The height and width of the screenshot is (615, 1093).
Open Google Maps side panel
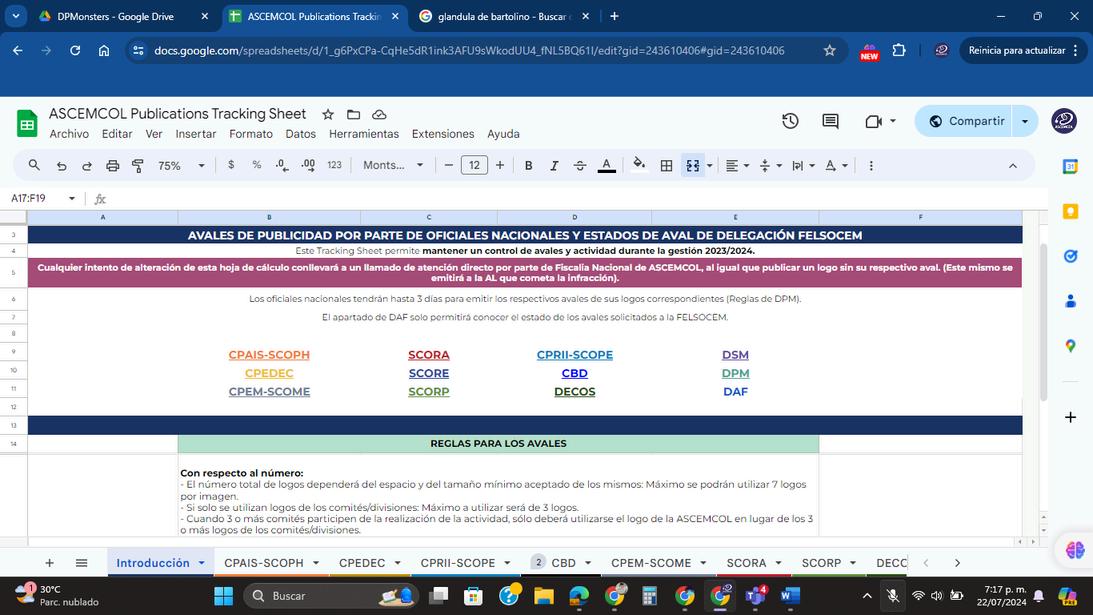pyautogui.click(x=1070, y=346)
